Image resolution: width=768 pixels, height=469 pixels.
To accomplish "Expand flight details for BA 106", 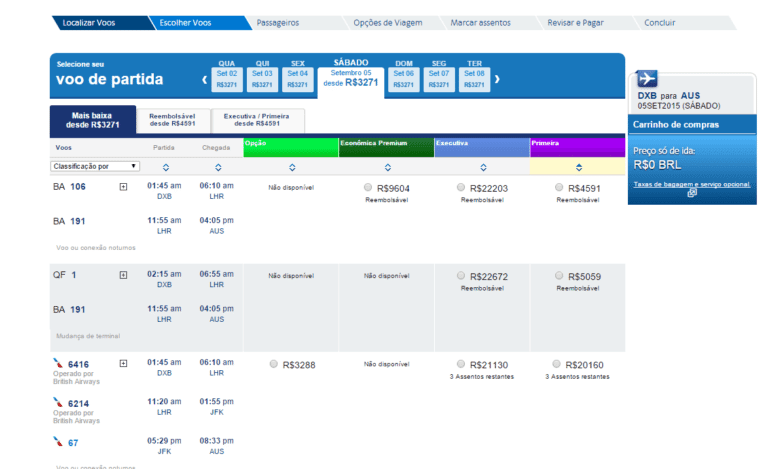I will coord(123,187).
